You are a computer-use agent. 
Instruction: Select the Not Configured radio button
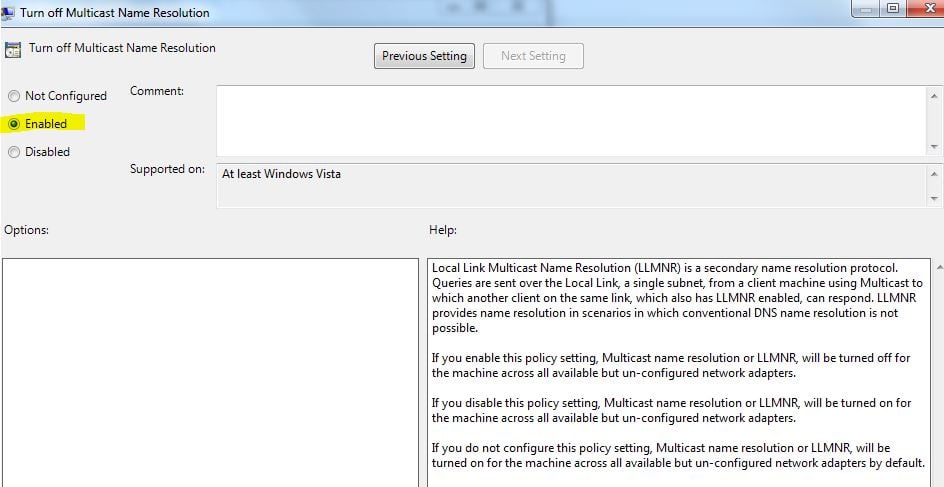tap(14, 96)
